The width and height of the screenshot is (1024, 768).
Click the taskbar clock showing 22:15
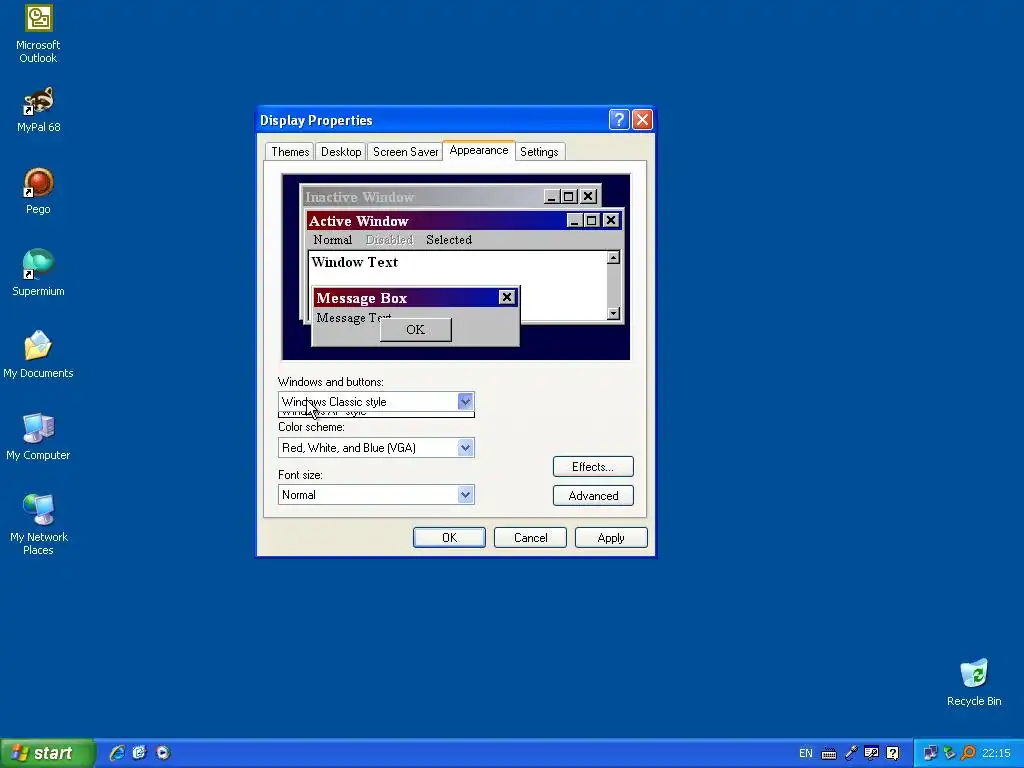click(996, 754)
